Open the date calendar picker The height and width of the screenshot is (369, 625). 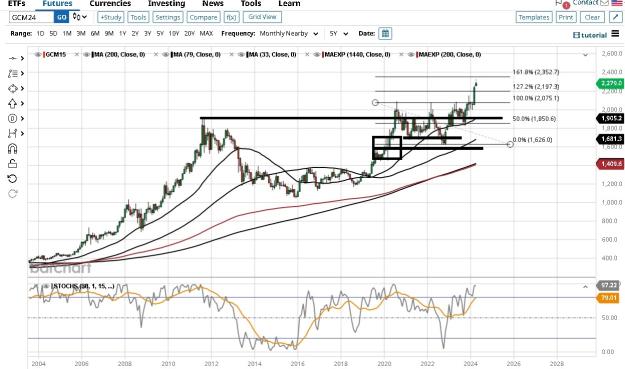[x=385, y=33]
